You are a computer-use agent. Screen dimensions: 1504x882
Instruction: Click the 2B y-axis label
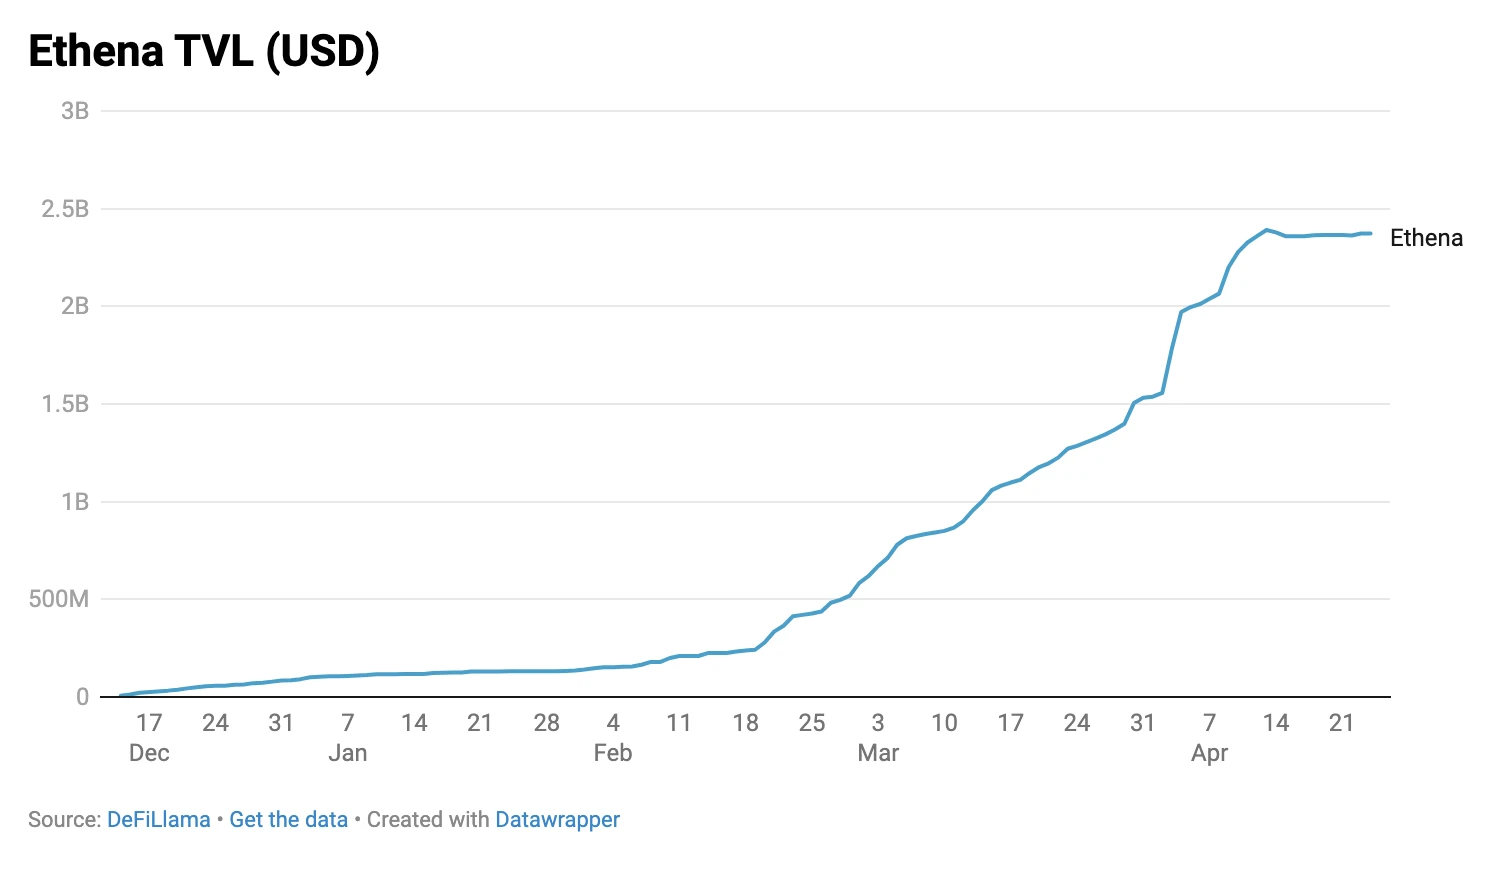75,306
